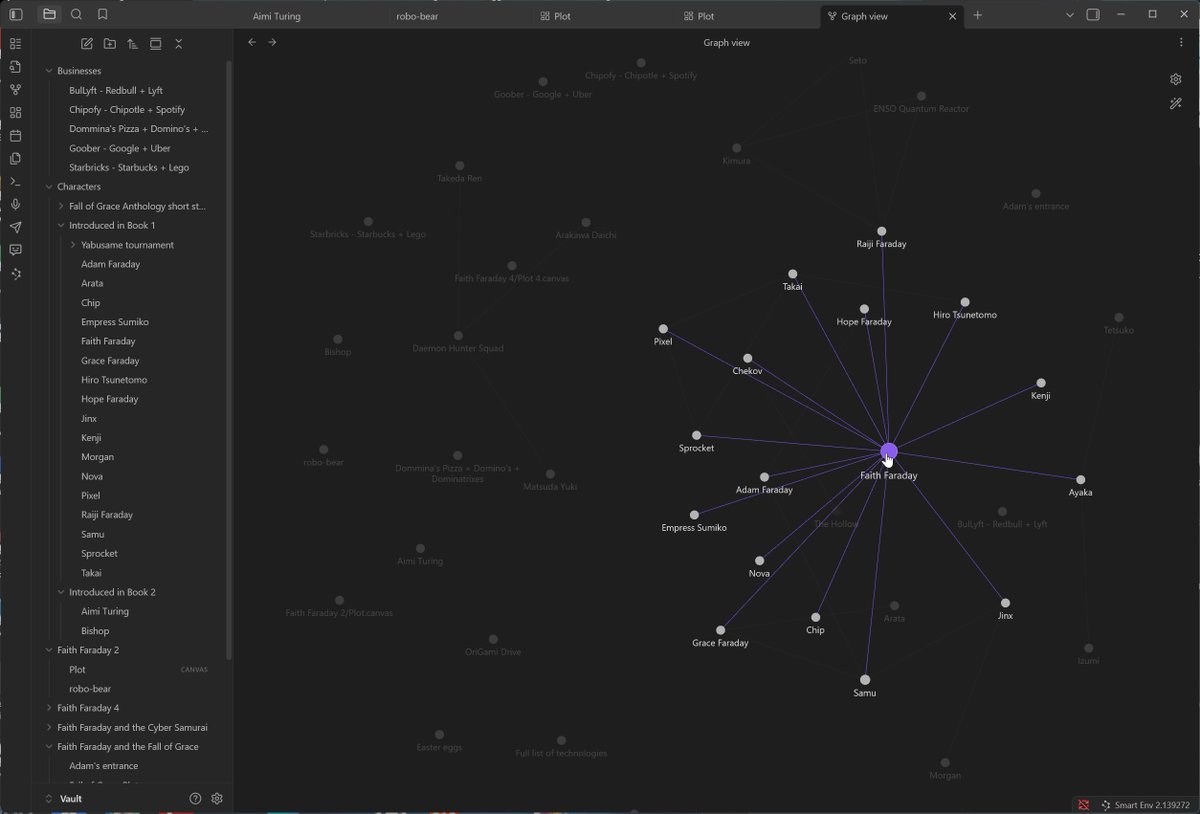Toggle the right sidebar panel icon
The height and width of the screenshot is (814, 1200).
[1093, 15]
